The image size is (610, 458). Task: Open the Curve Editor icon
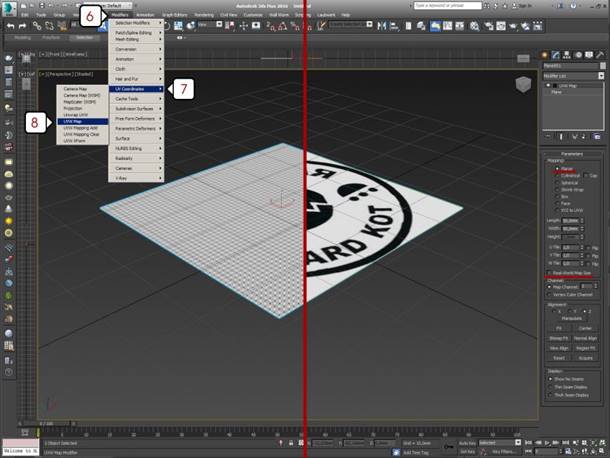tap(448, 26)
